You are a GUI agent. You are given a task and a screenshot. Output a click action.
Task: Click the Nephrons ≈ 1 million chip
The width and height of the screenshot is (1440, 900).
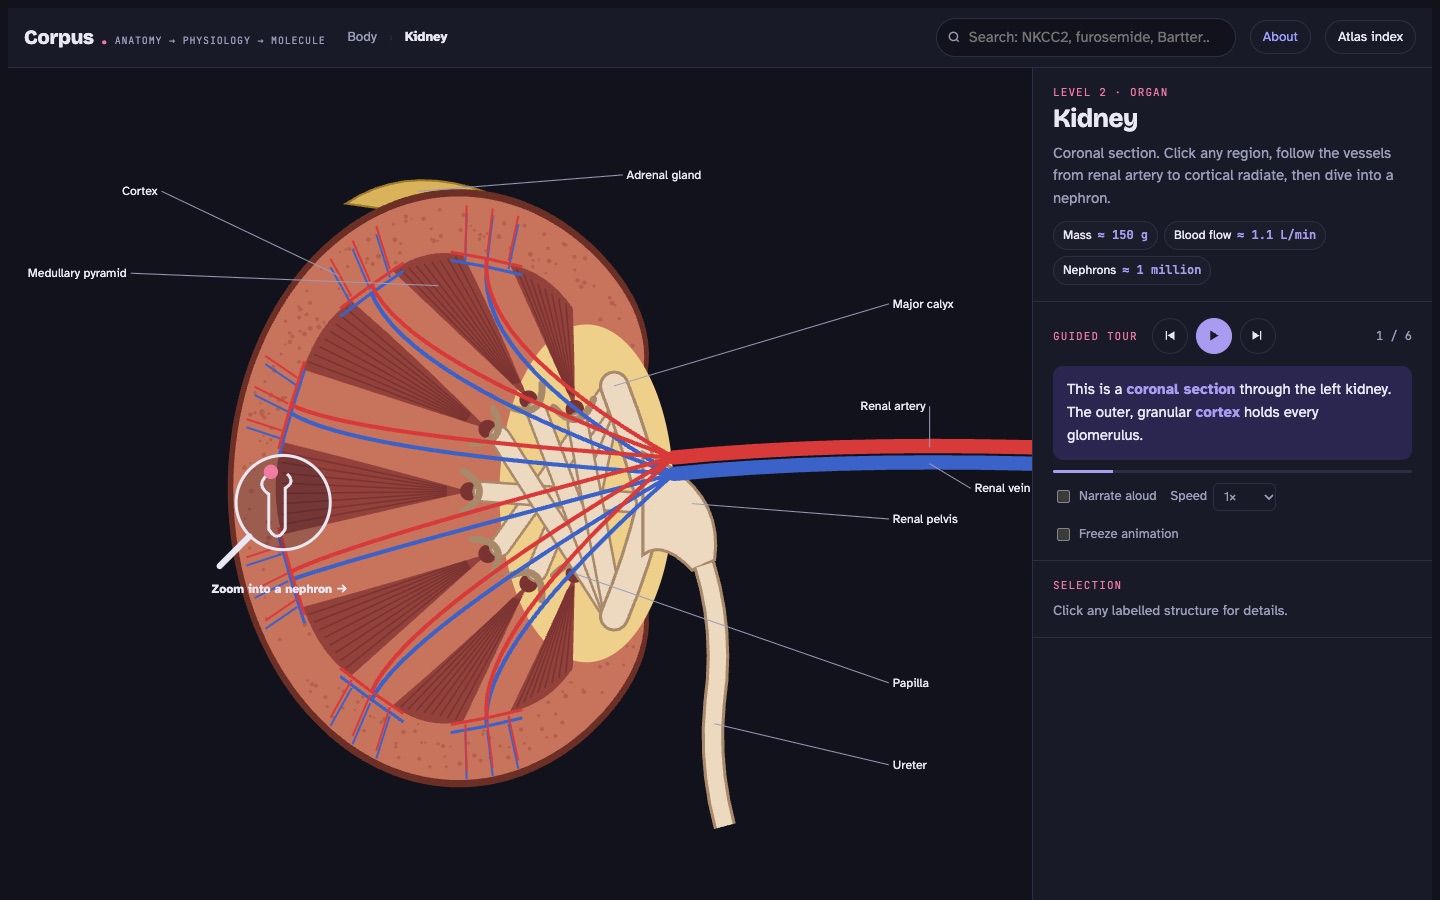1131,270
